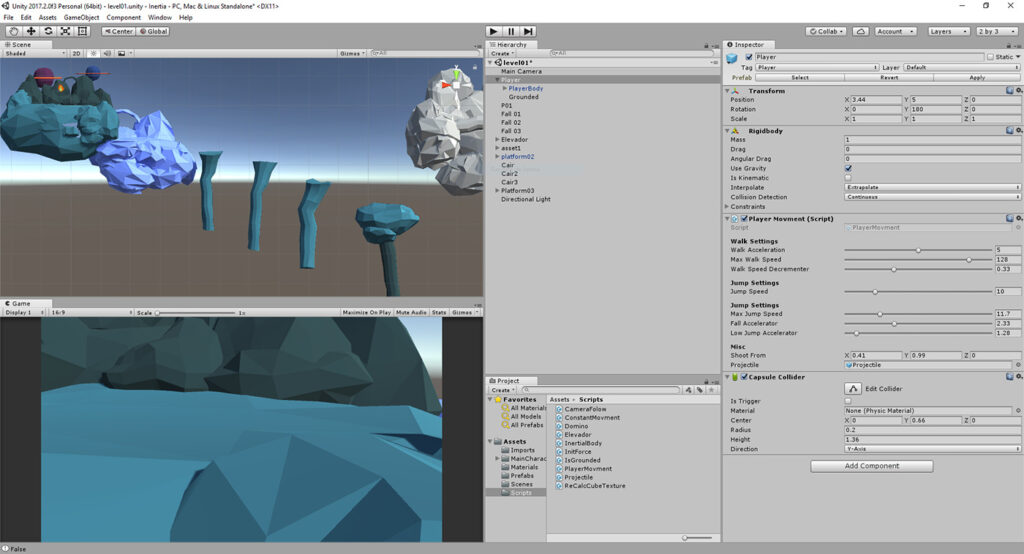Expand the Constraints section under Rigidbody
This screenshot has height=554, width=1024.
pos(727,207)
